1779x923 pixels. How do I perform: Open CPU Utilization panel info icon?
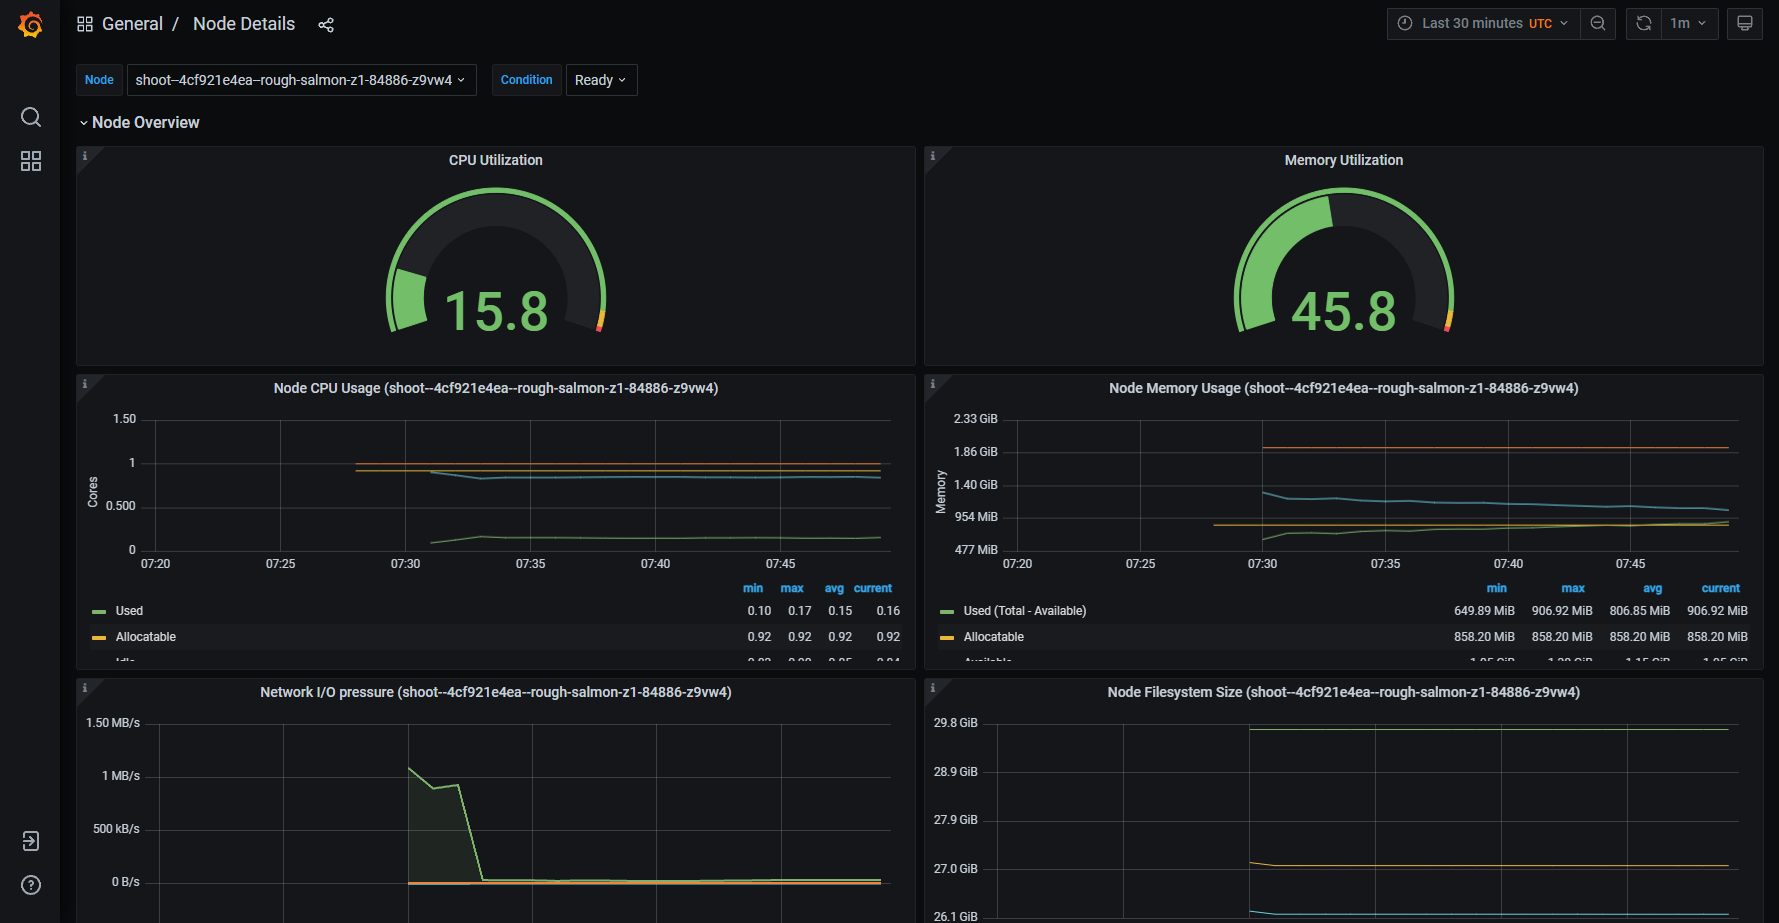pyautogui.click(x=85, y=156)
